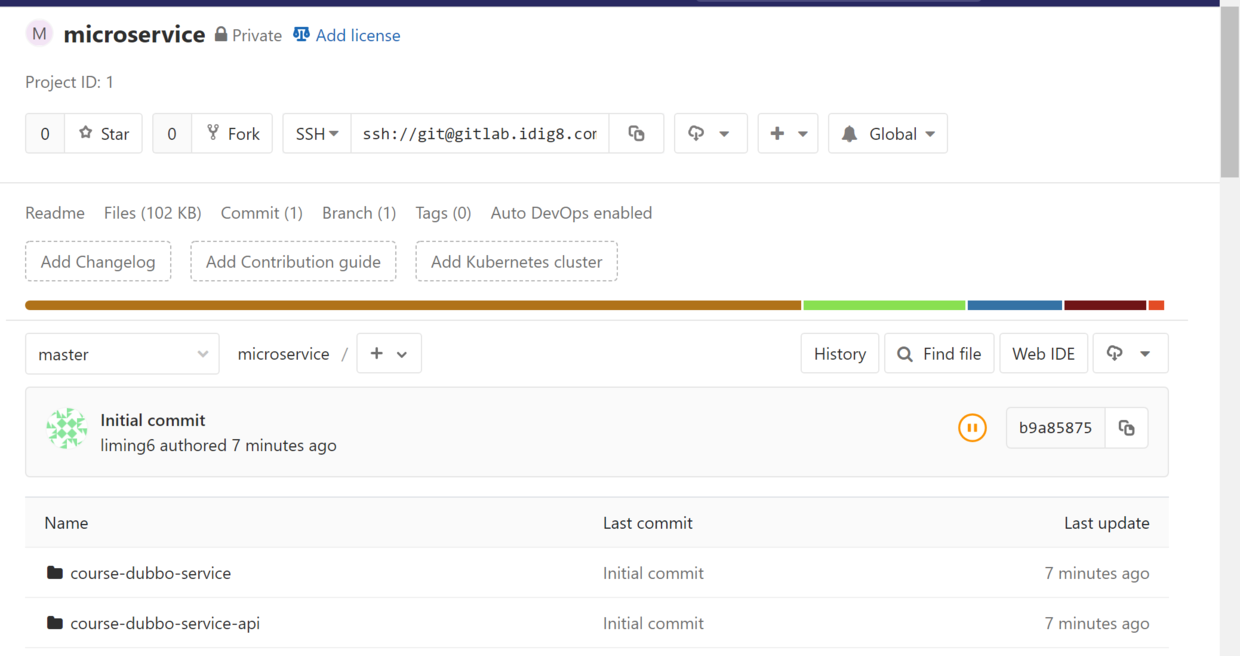Open the course-dubbo-service-api folder
1240x656 pixels.
(x=164, y=622)
